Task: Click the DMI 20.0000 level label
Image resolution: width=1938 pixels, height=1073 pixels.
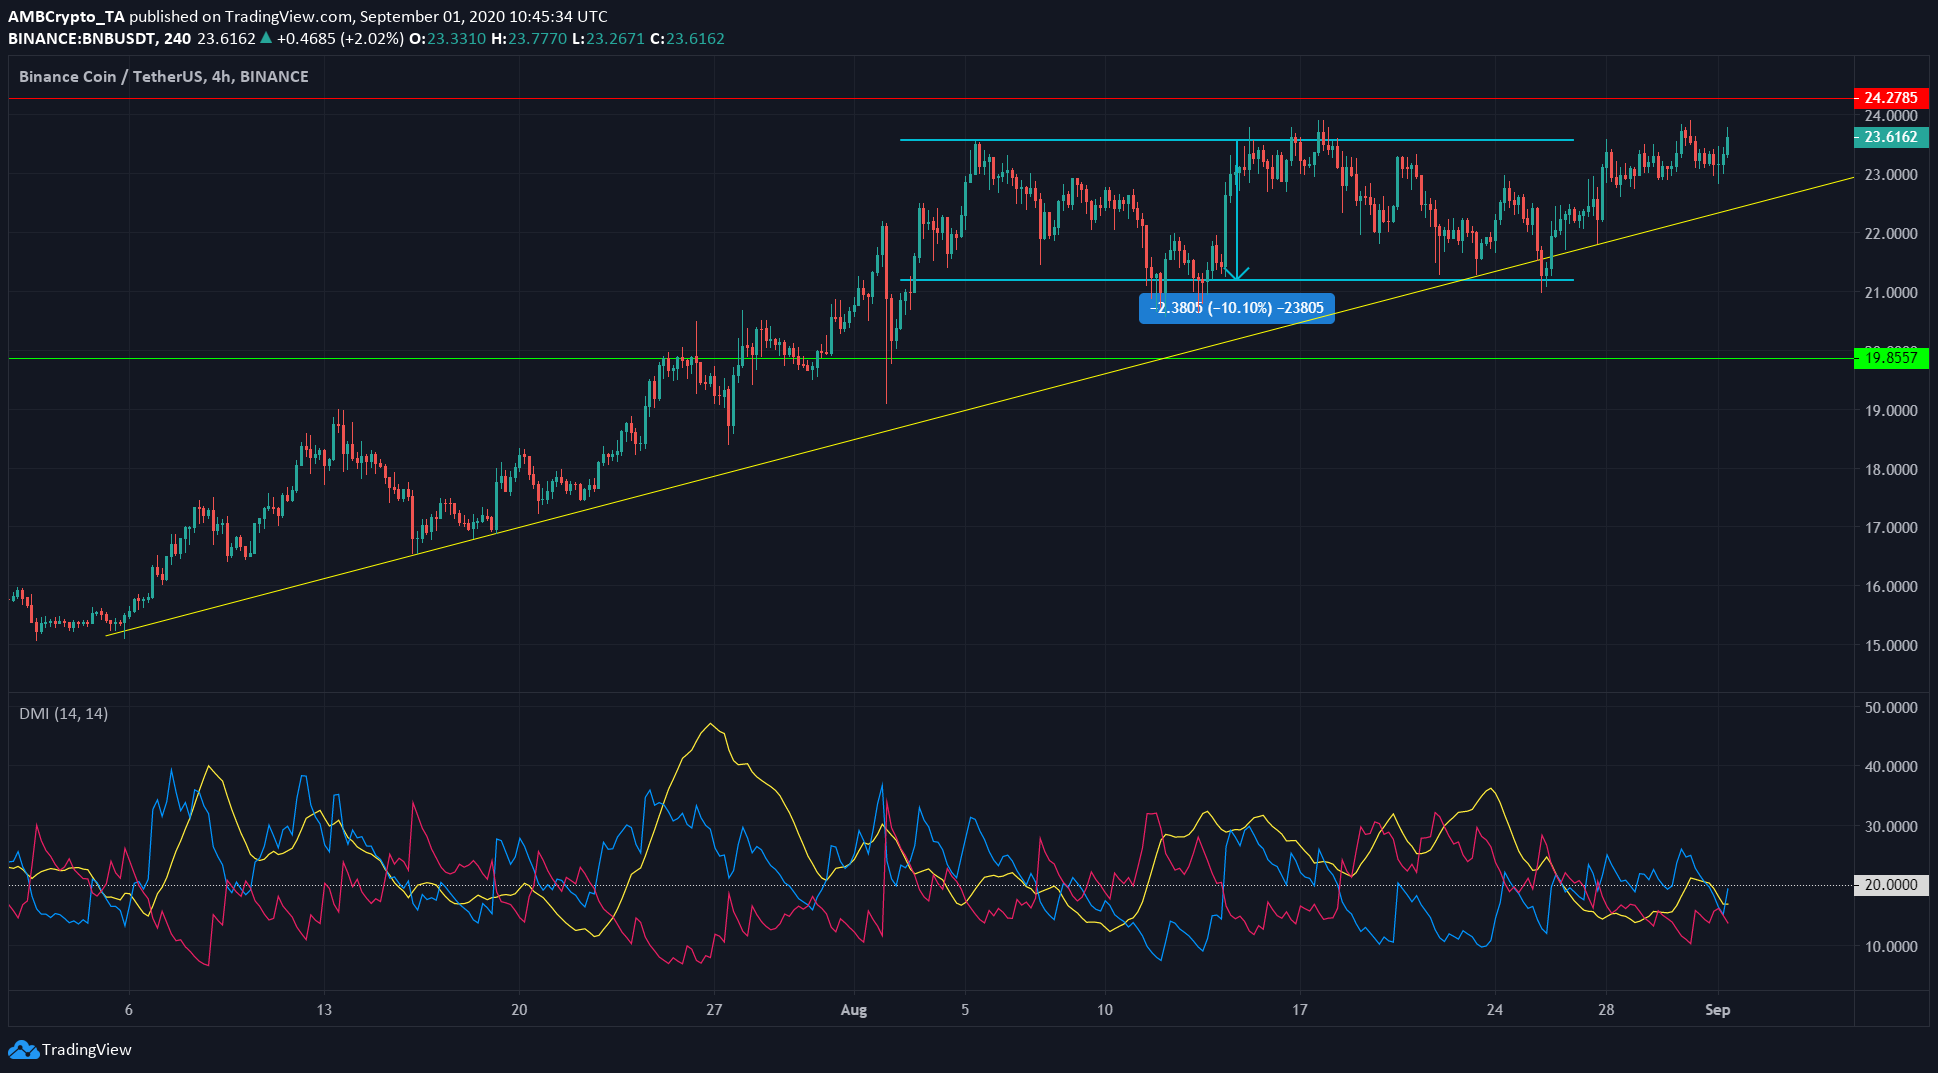Action: (x=1891, y=885)
